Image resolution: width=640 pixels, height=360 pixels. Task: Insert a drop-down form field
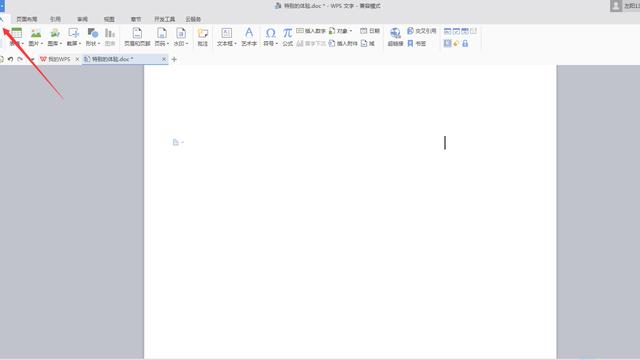[x=465, y=31]
